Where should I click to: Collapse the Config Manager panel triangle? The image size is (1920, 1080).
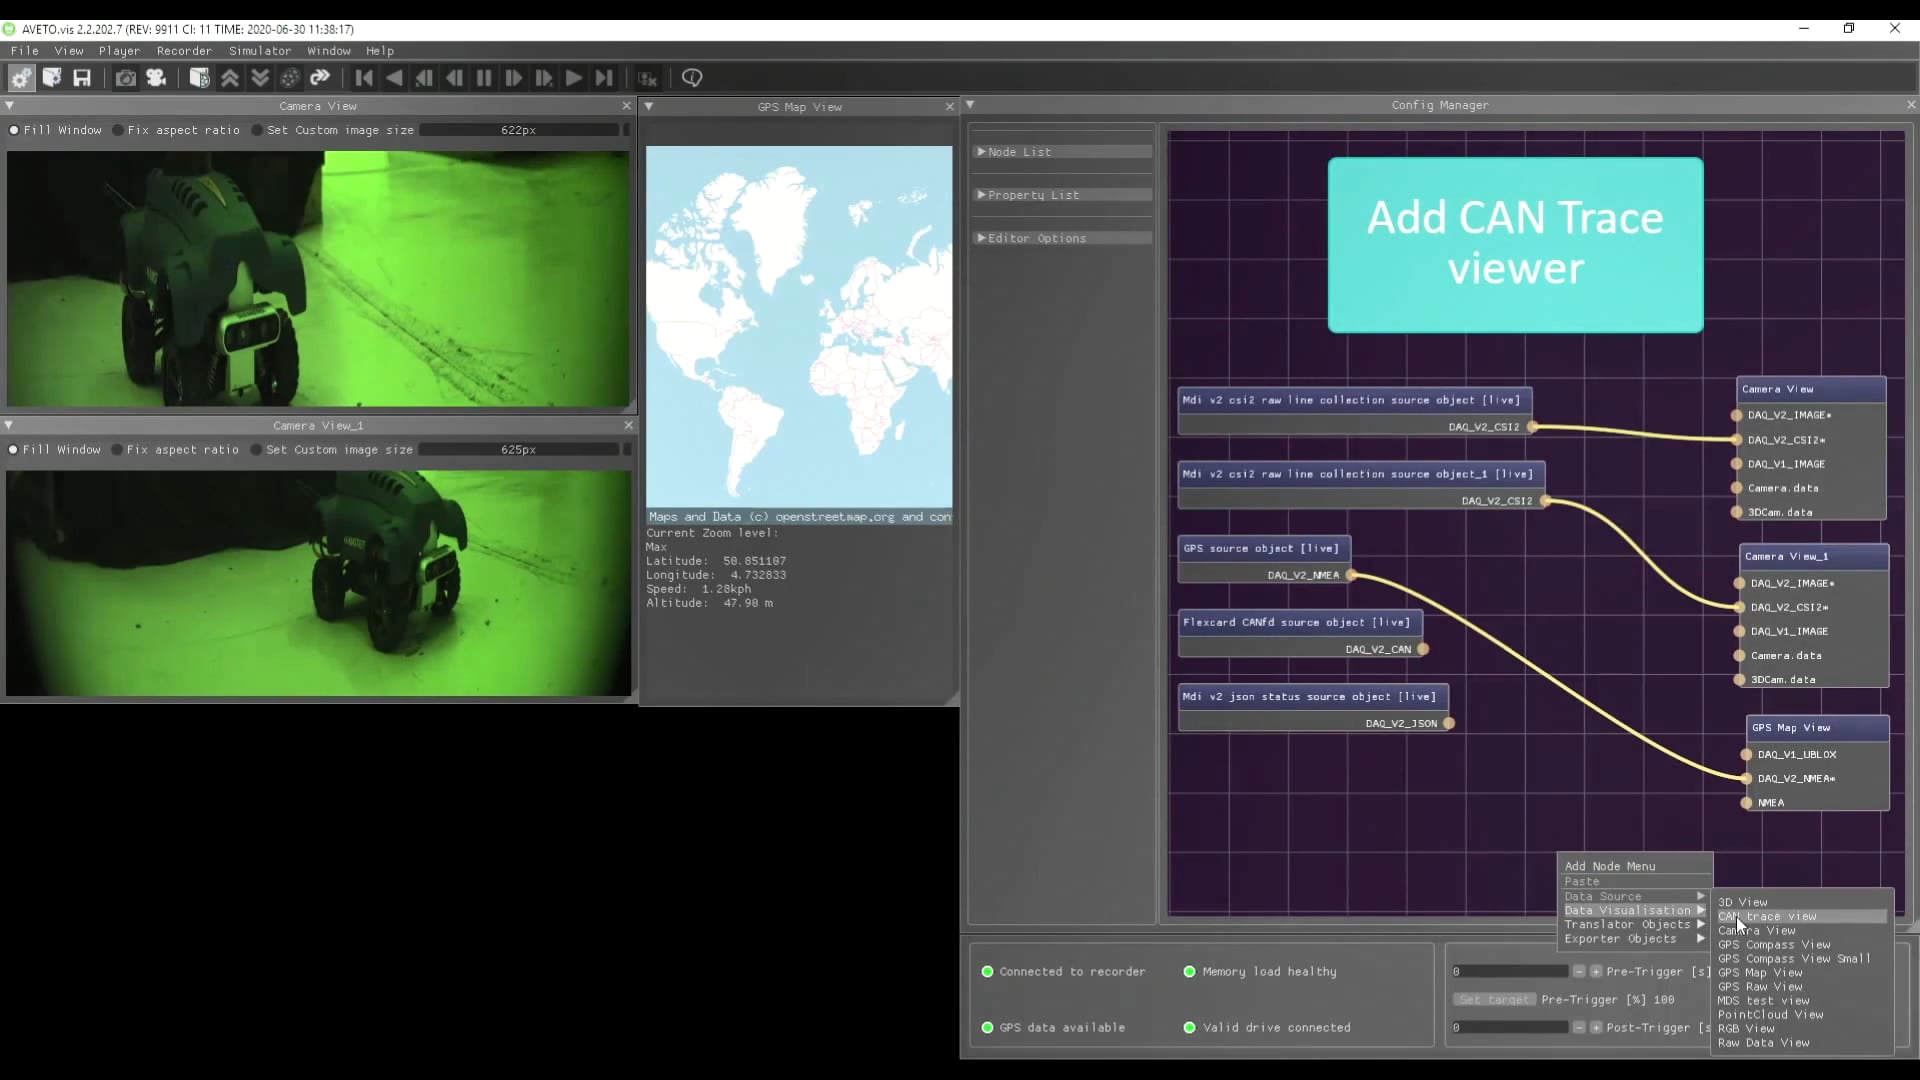click(970, 105)
